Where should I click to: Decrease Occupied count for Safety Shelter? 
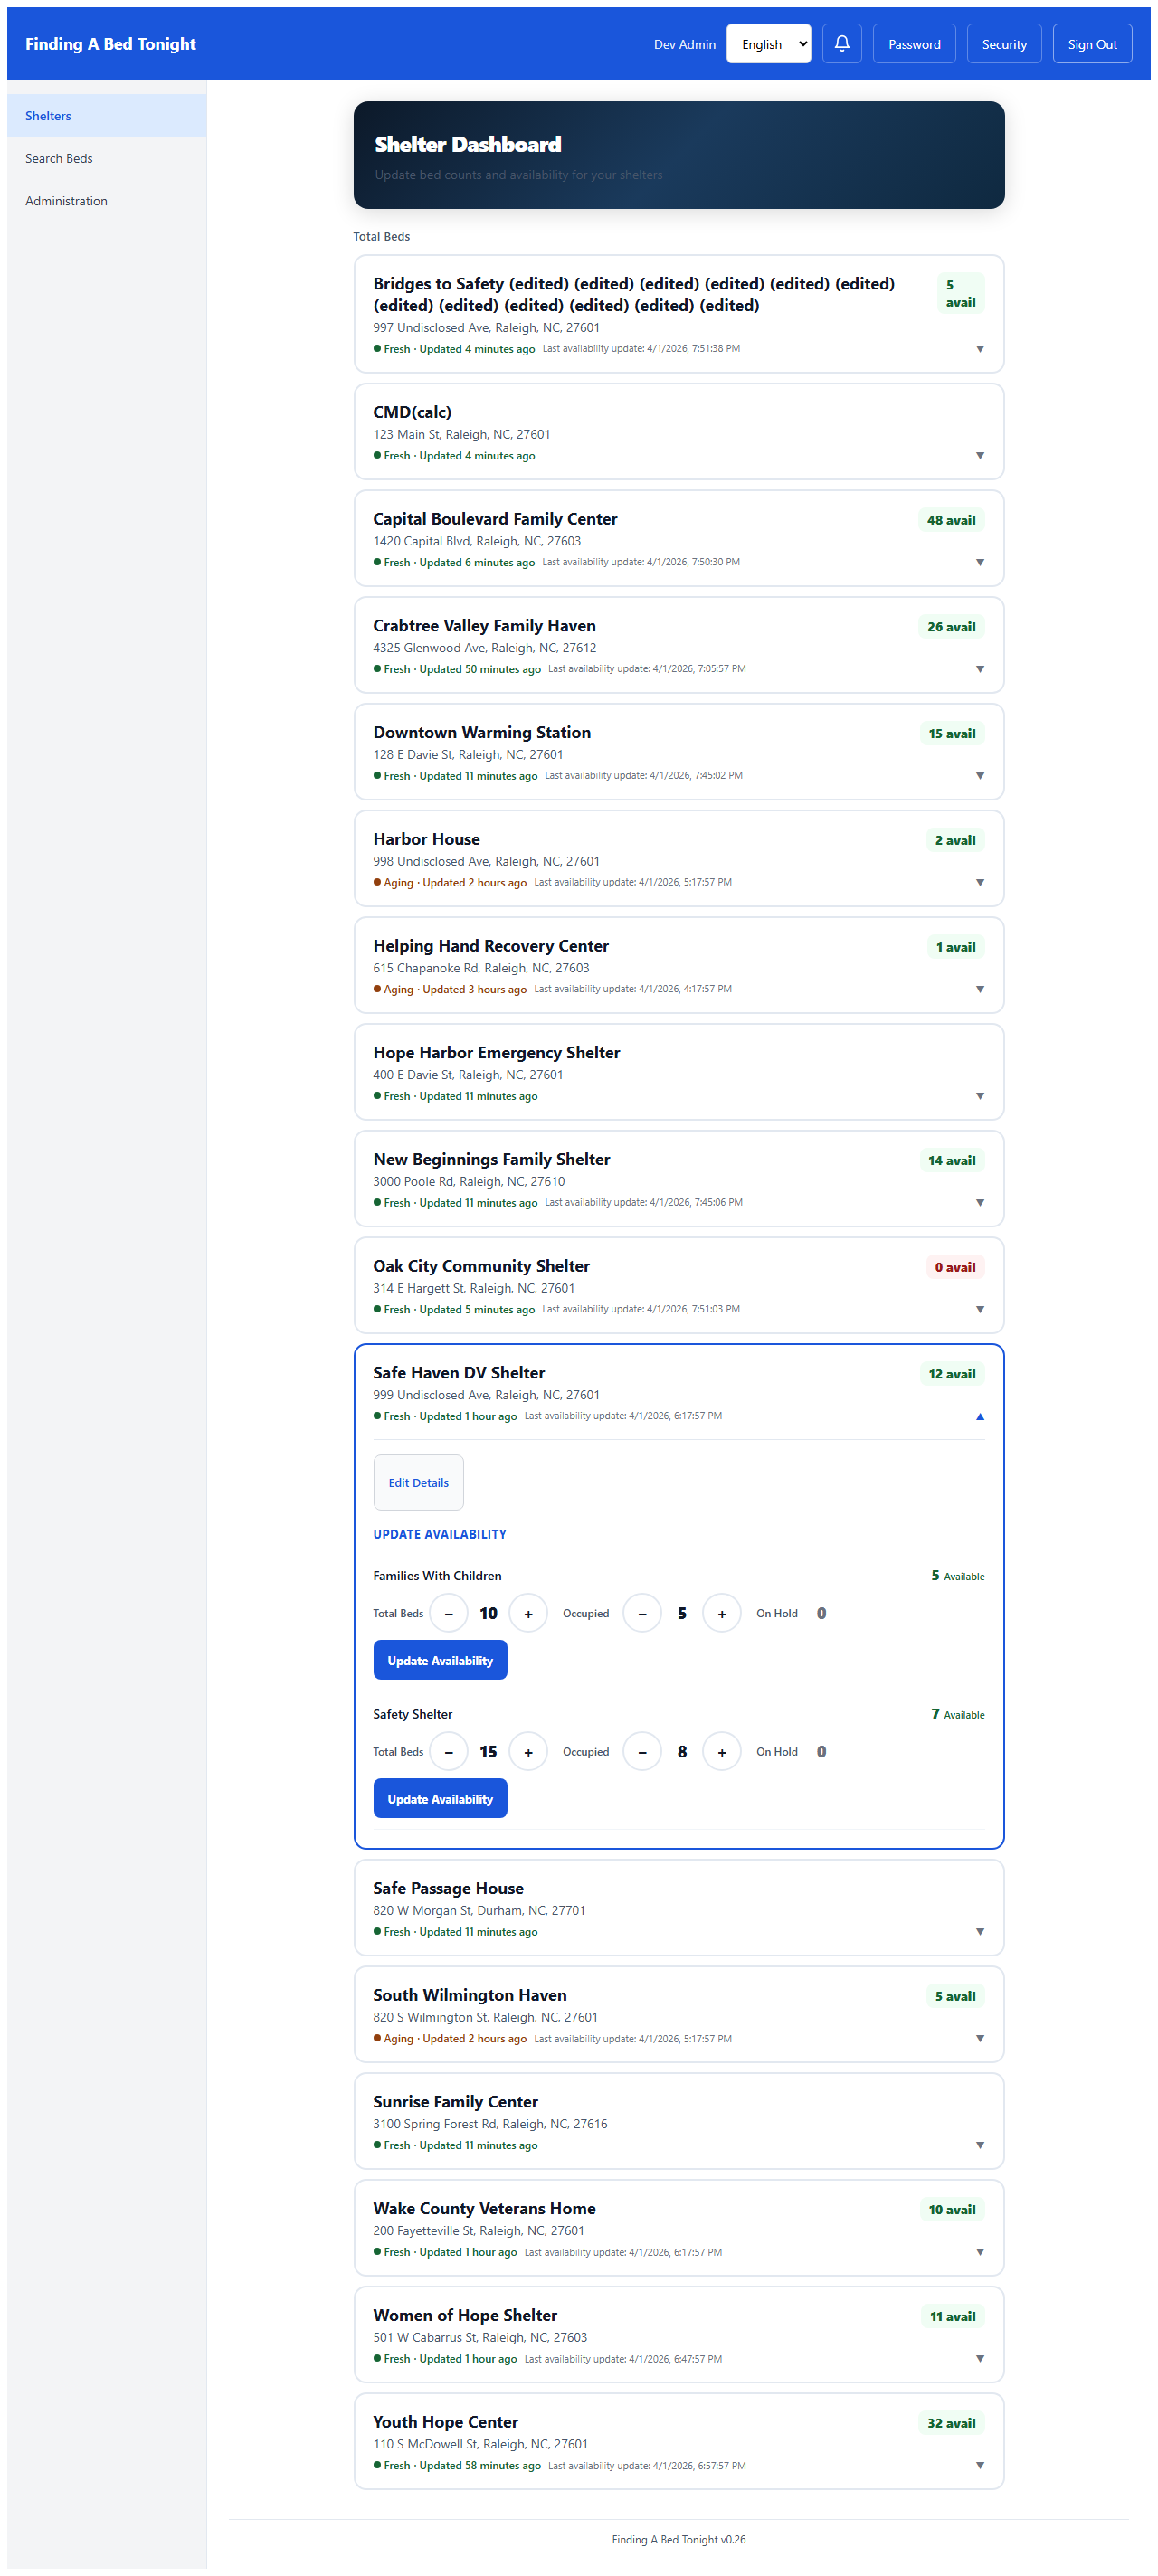(x=642, y=1751)
